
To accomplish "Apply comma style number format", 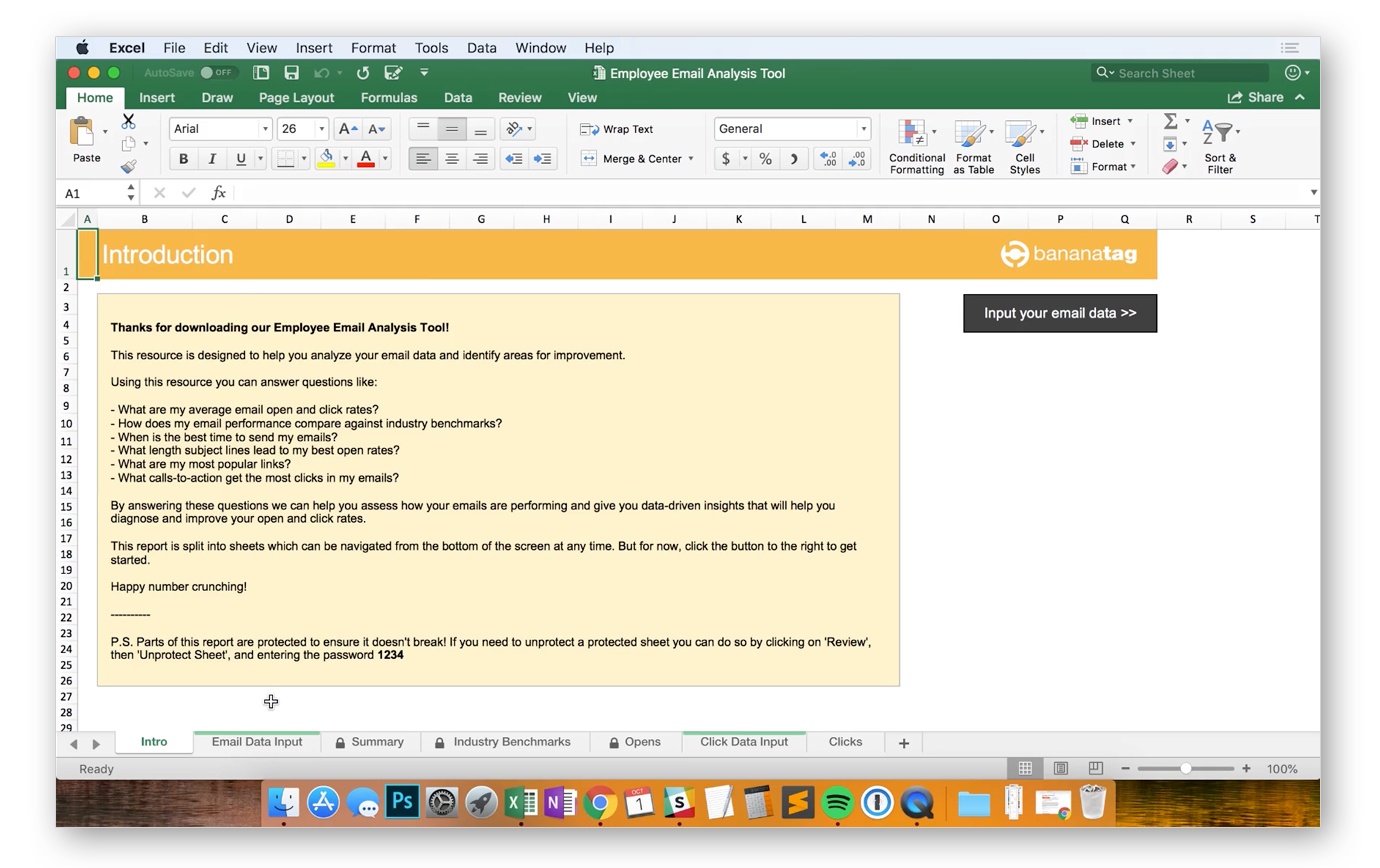I will [794, 159].
